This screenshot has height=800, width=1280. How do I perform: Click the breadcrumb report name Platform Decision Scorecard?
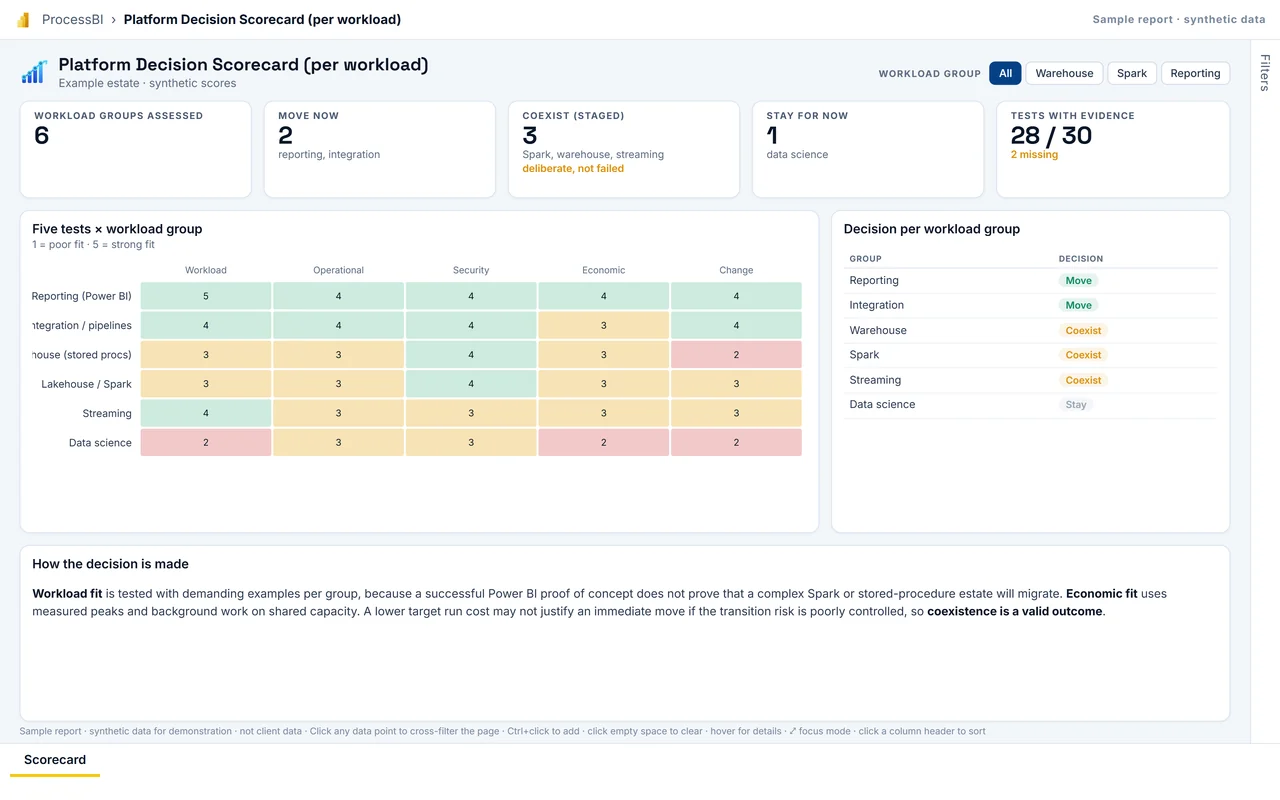[x=262, y=20]
